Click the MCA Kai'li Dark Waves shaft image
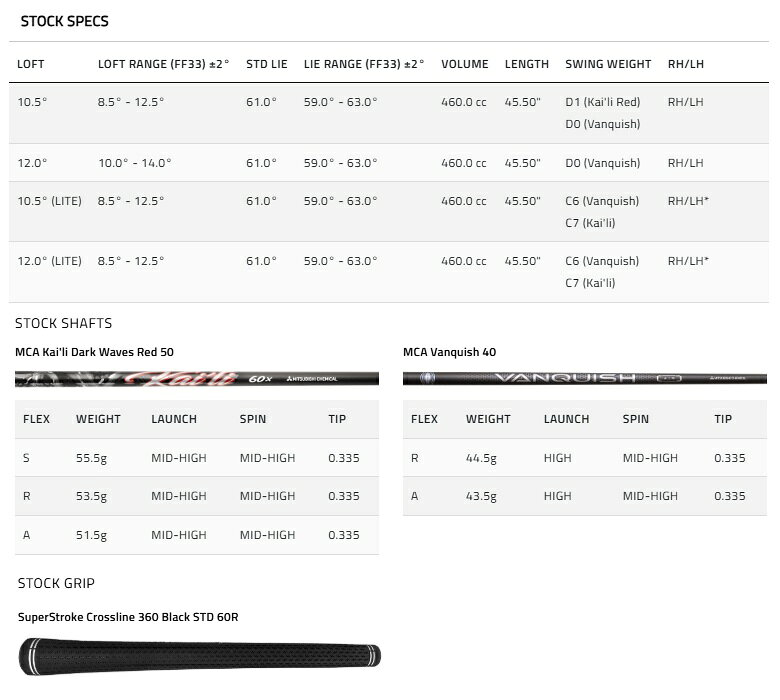The height and width of the screenshot is (700, 780). (197, 379)
